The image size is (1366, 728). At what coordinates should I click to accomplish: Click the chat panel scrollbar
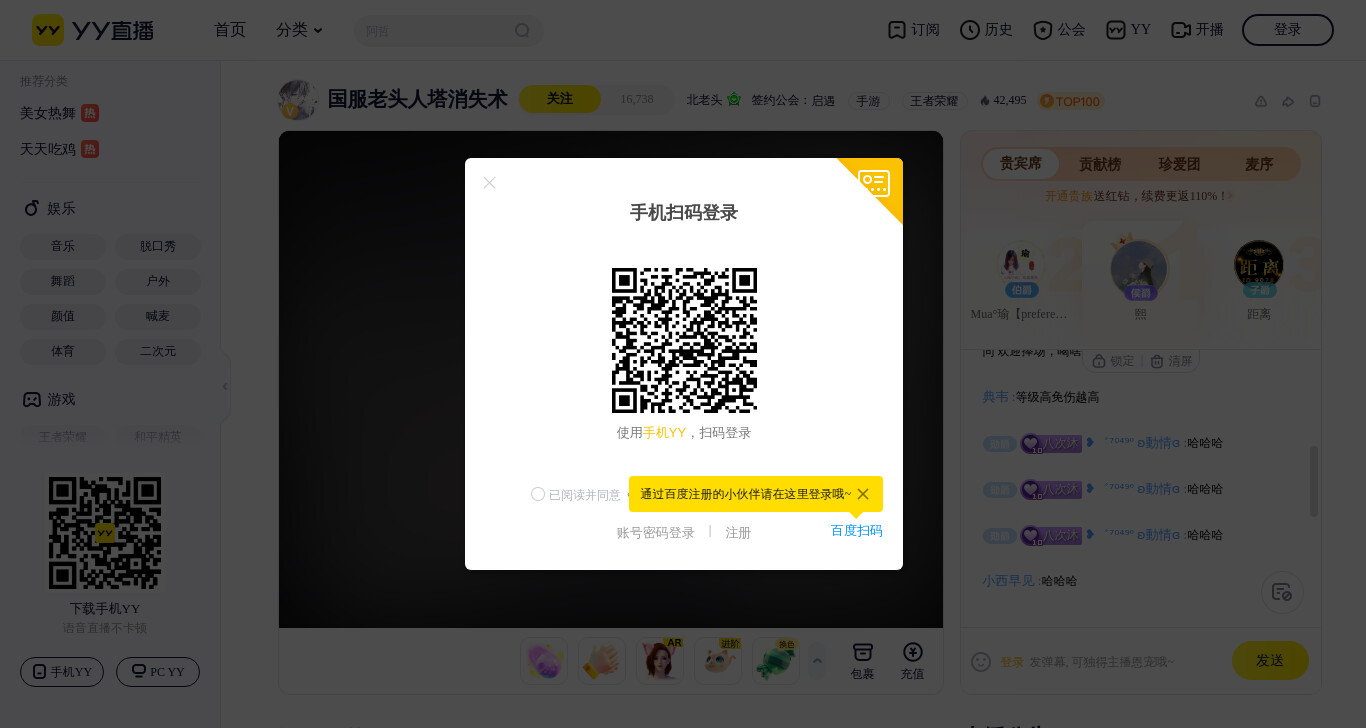click(x=1314, y=481)
